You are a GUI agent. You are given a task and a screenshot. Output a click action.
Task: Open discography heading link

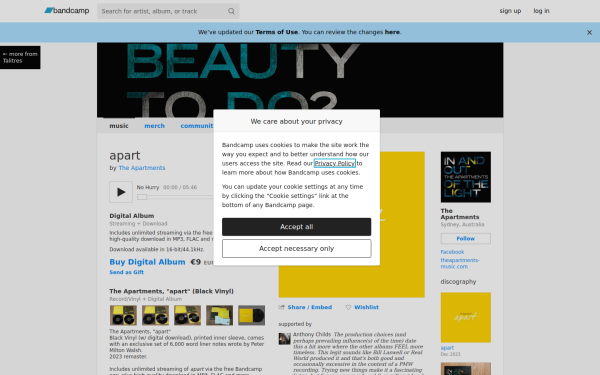458,282
